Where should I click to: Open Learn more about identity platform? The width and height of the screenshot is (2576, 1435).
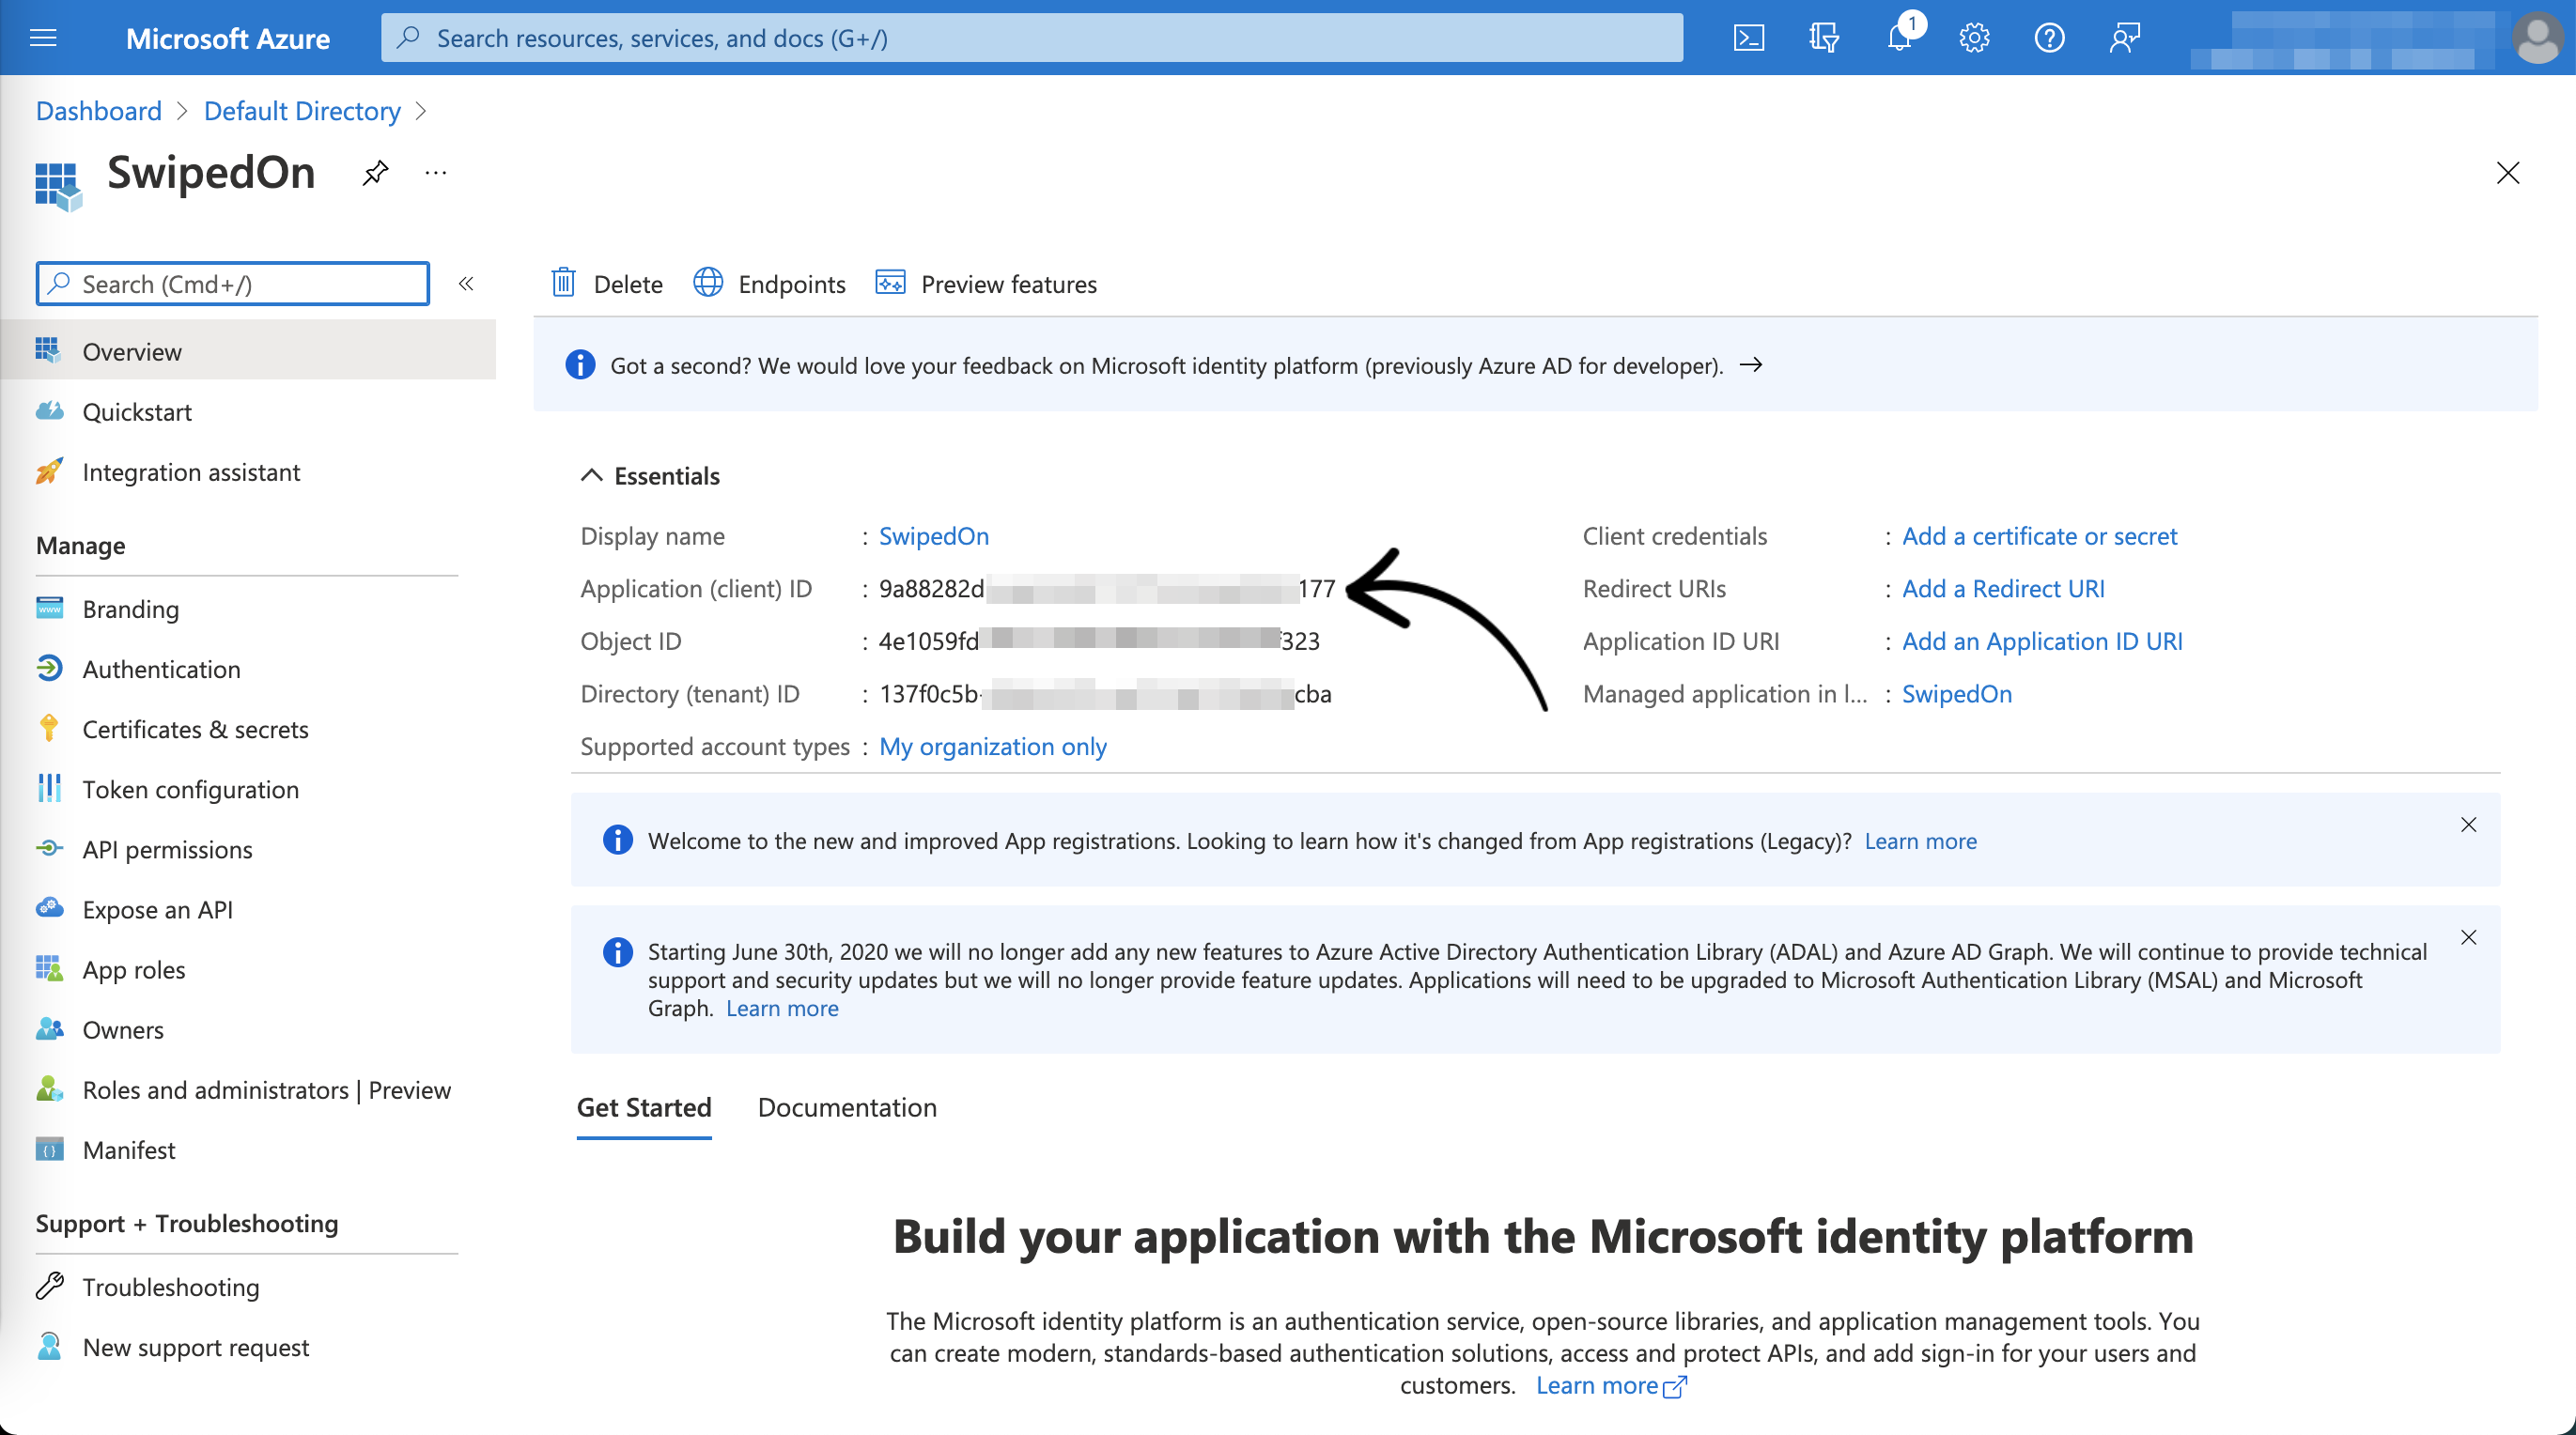tap(1611, 1385)
